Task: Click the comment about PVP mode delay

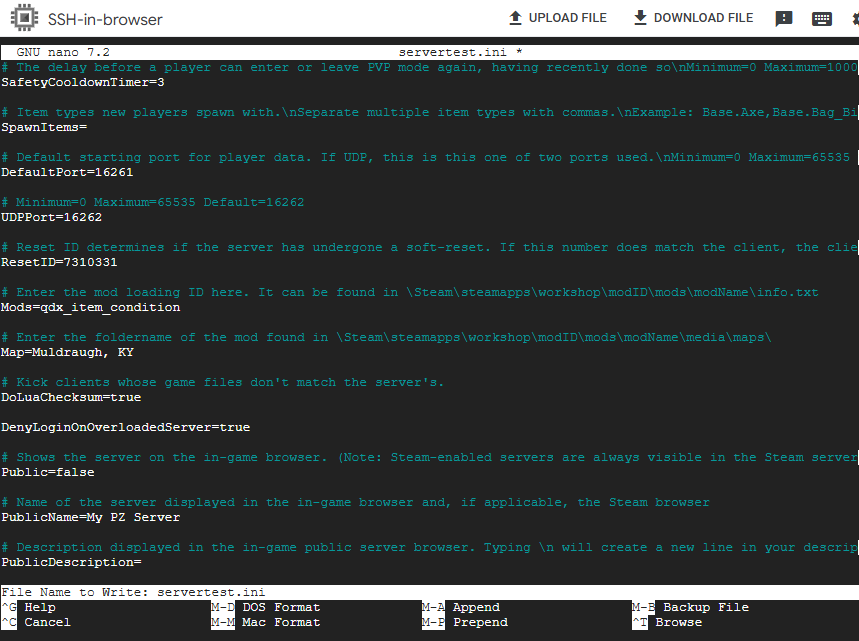Action: pos(430,67)
